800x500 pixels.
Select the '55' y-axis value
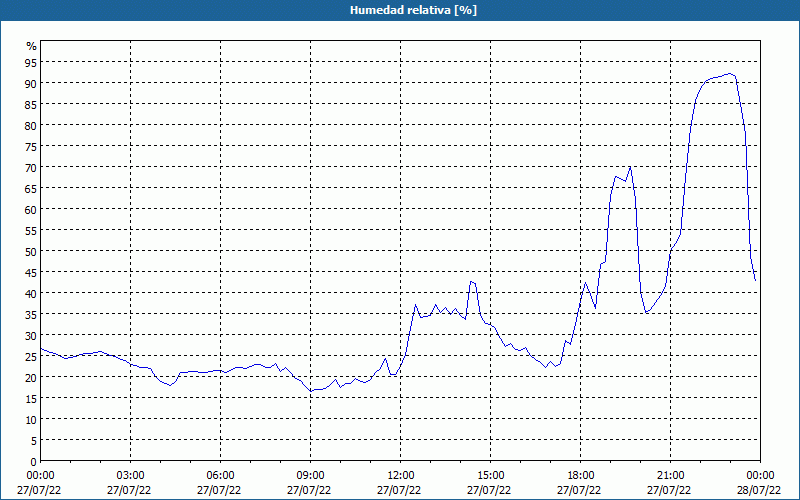(31, 230)
